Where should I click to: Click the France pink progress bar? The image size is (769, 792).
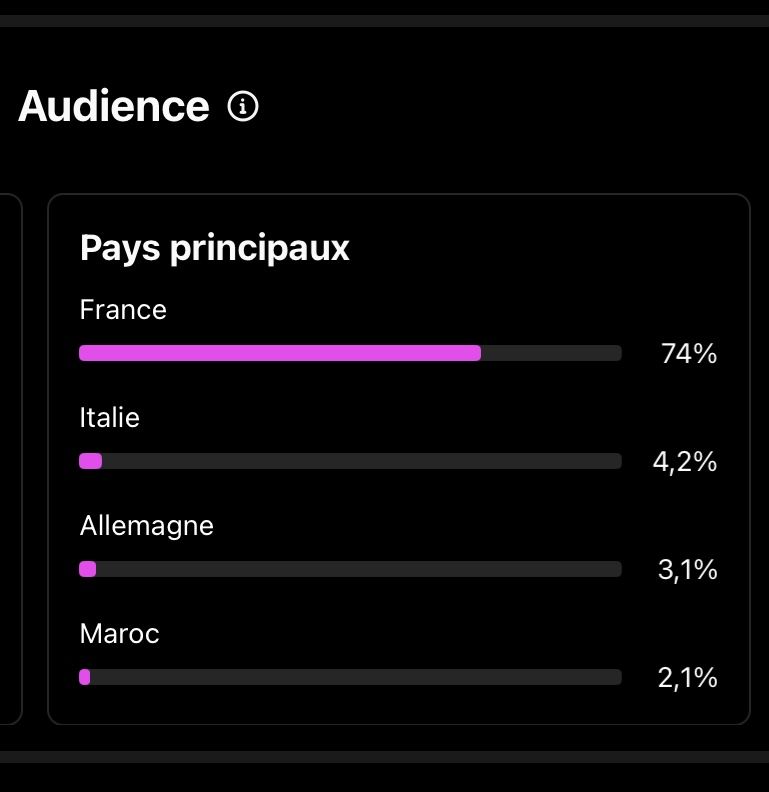280,353
